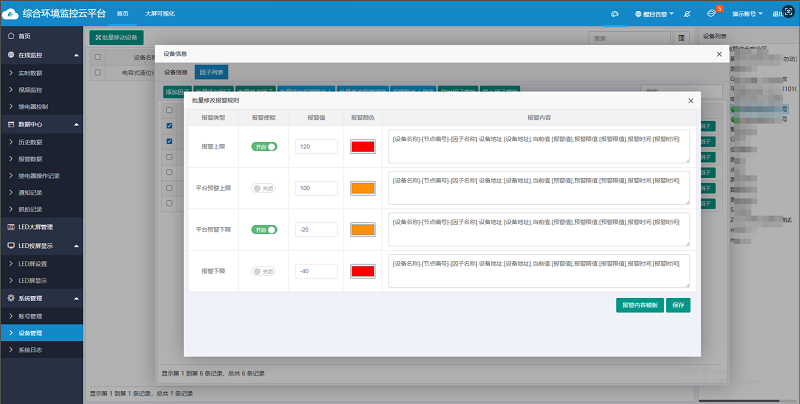Viewport: 800px width, 404px height.
Task: Click the 保存 save button
Action: coord(679,305)
